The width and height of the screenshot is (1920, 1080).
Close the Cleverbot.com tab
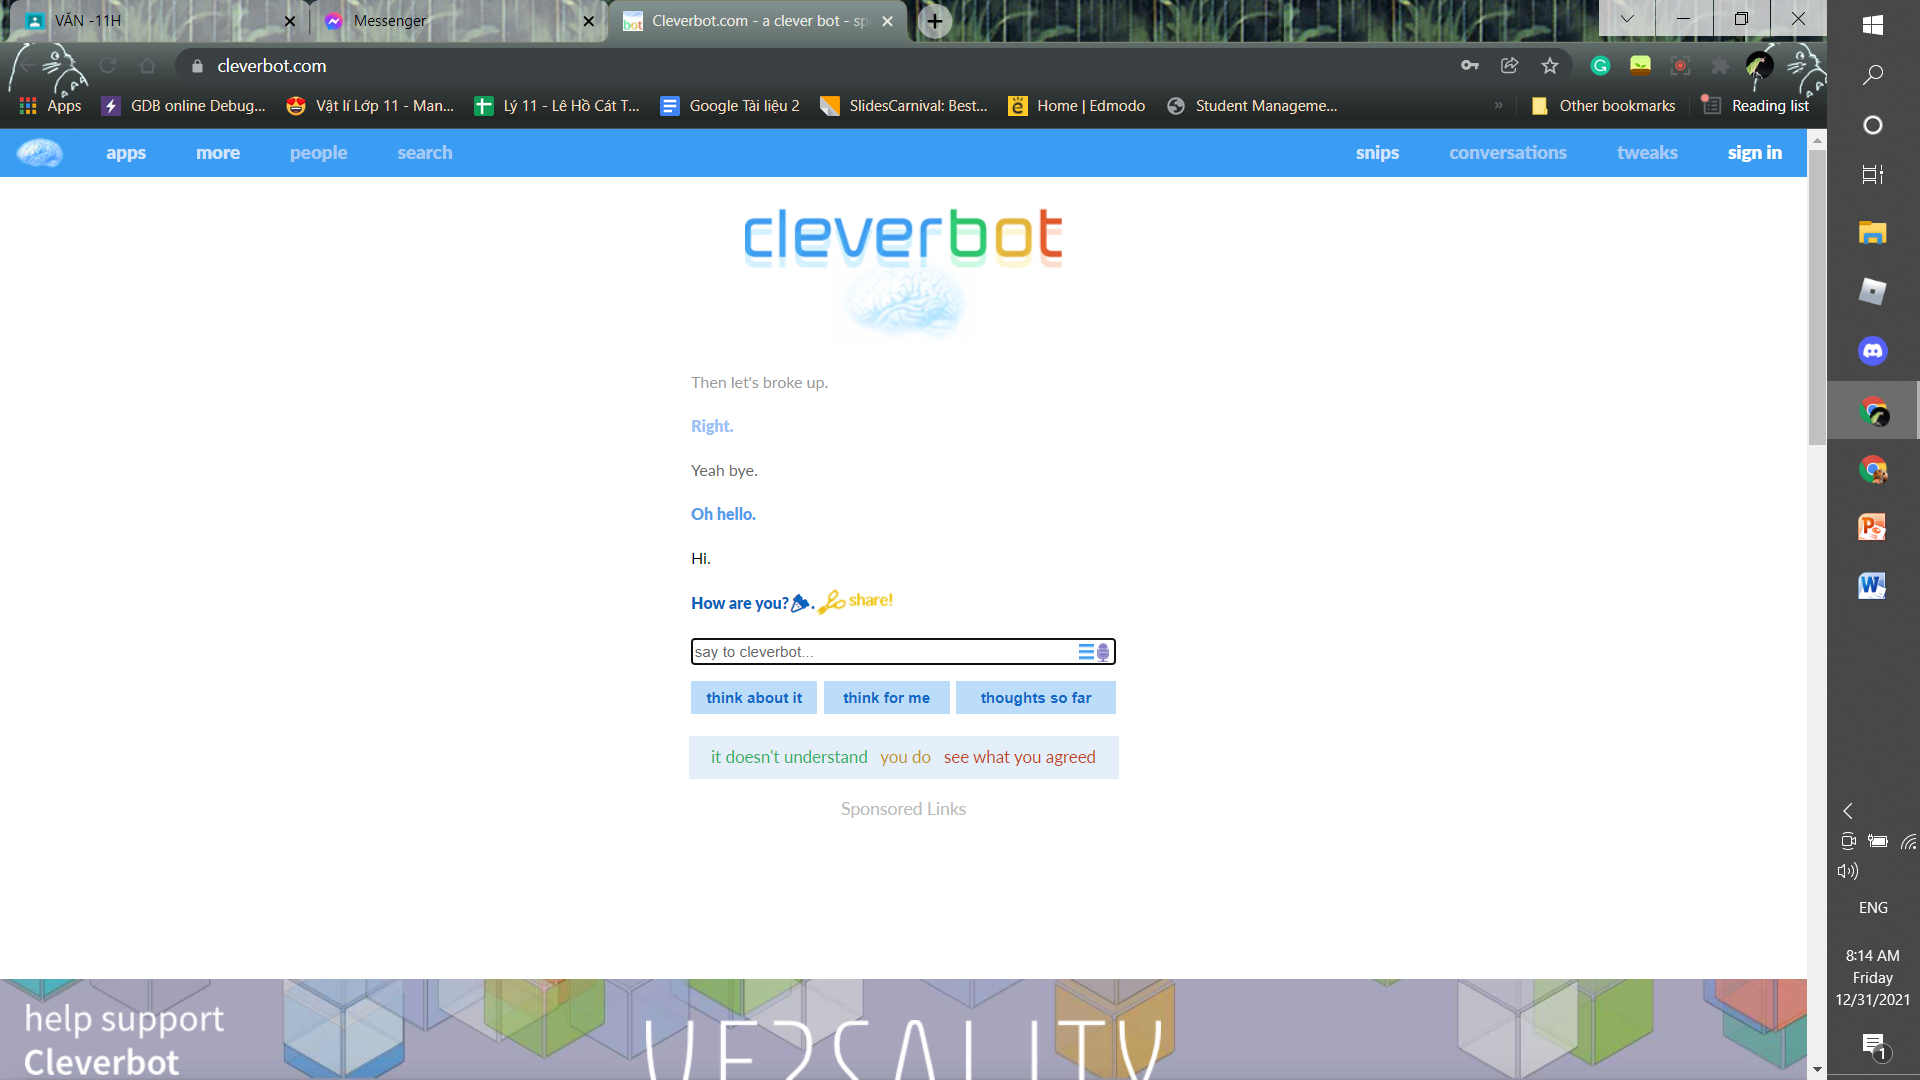887,21
